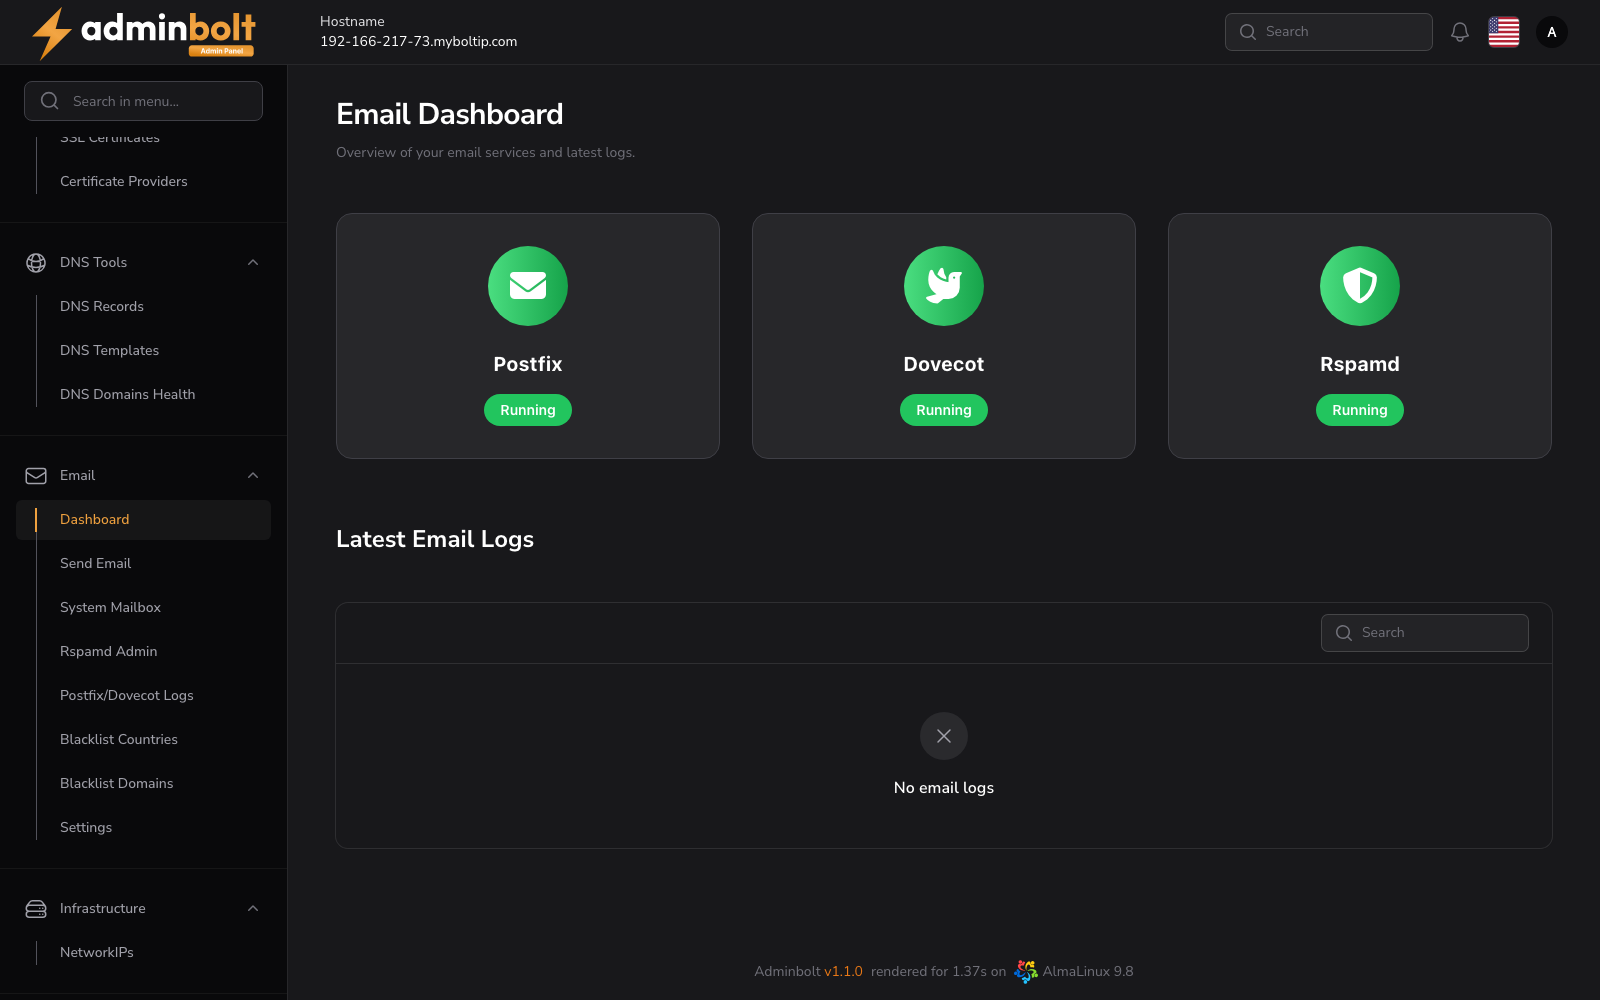Viewport: 1600px width, 1000px height.
Task: Click the Rspamd shield icon
Action: (1360, 286)
